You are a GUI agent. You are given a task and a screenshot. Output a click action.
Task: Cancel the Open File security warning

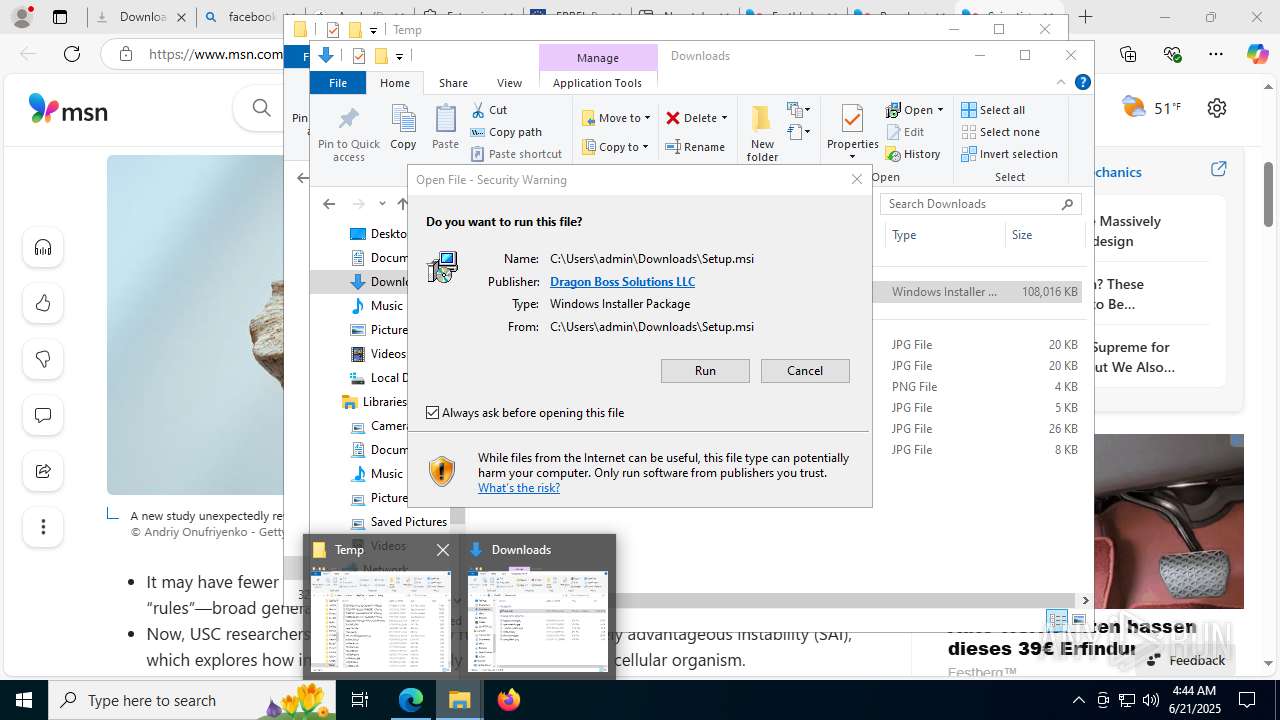pos(805,371)
